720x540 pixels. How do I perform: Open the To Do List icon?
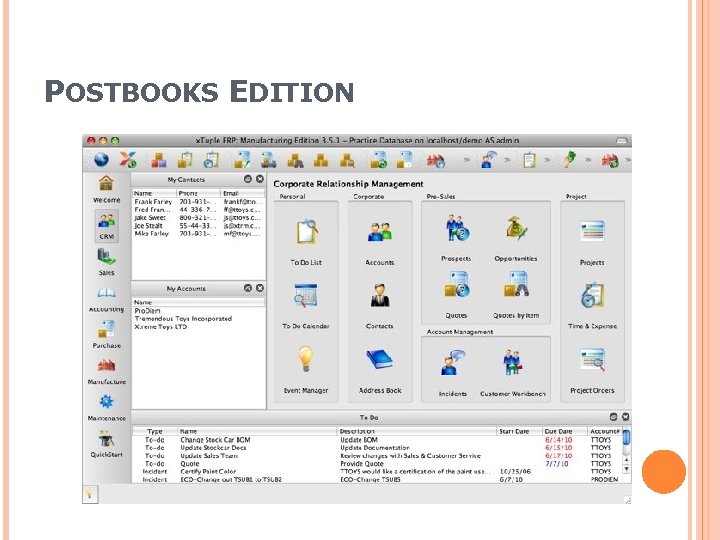[306, 231]
